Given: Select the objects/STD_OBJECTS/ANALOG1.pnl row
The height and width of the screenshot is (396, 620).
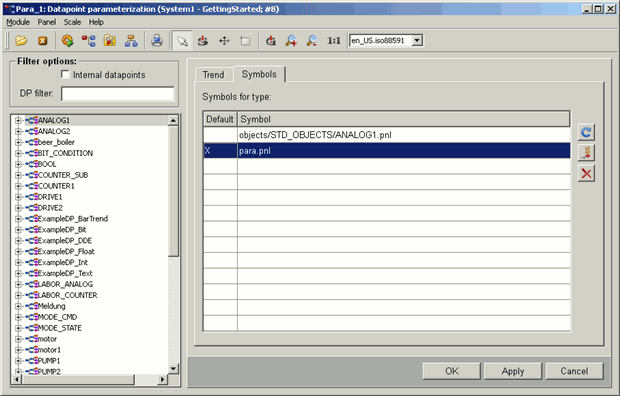Looking at the screenshot, I should 387,135.
